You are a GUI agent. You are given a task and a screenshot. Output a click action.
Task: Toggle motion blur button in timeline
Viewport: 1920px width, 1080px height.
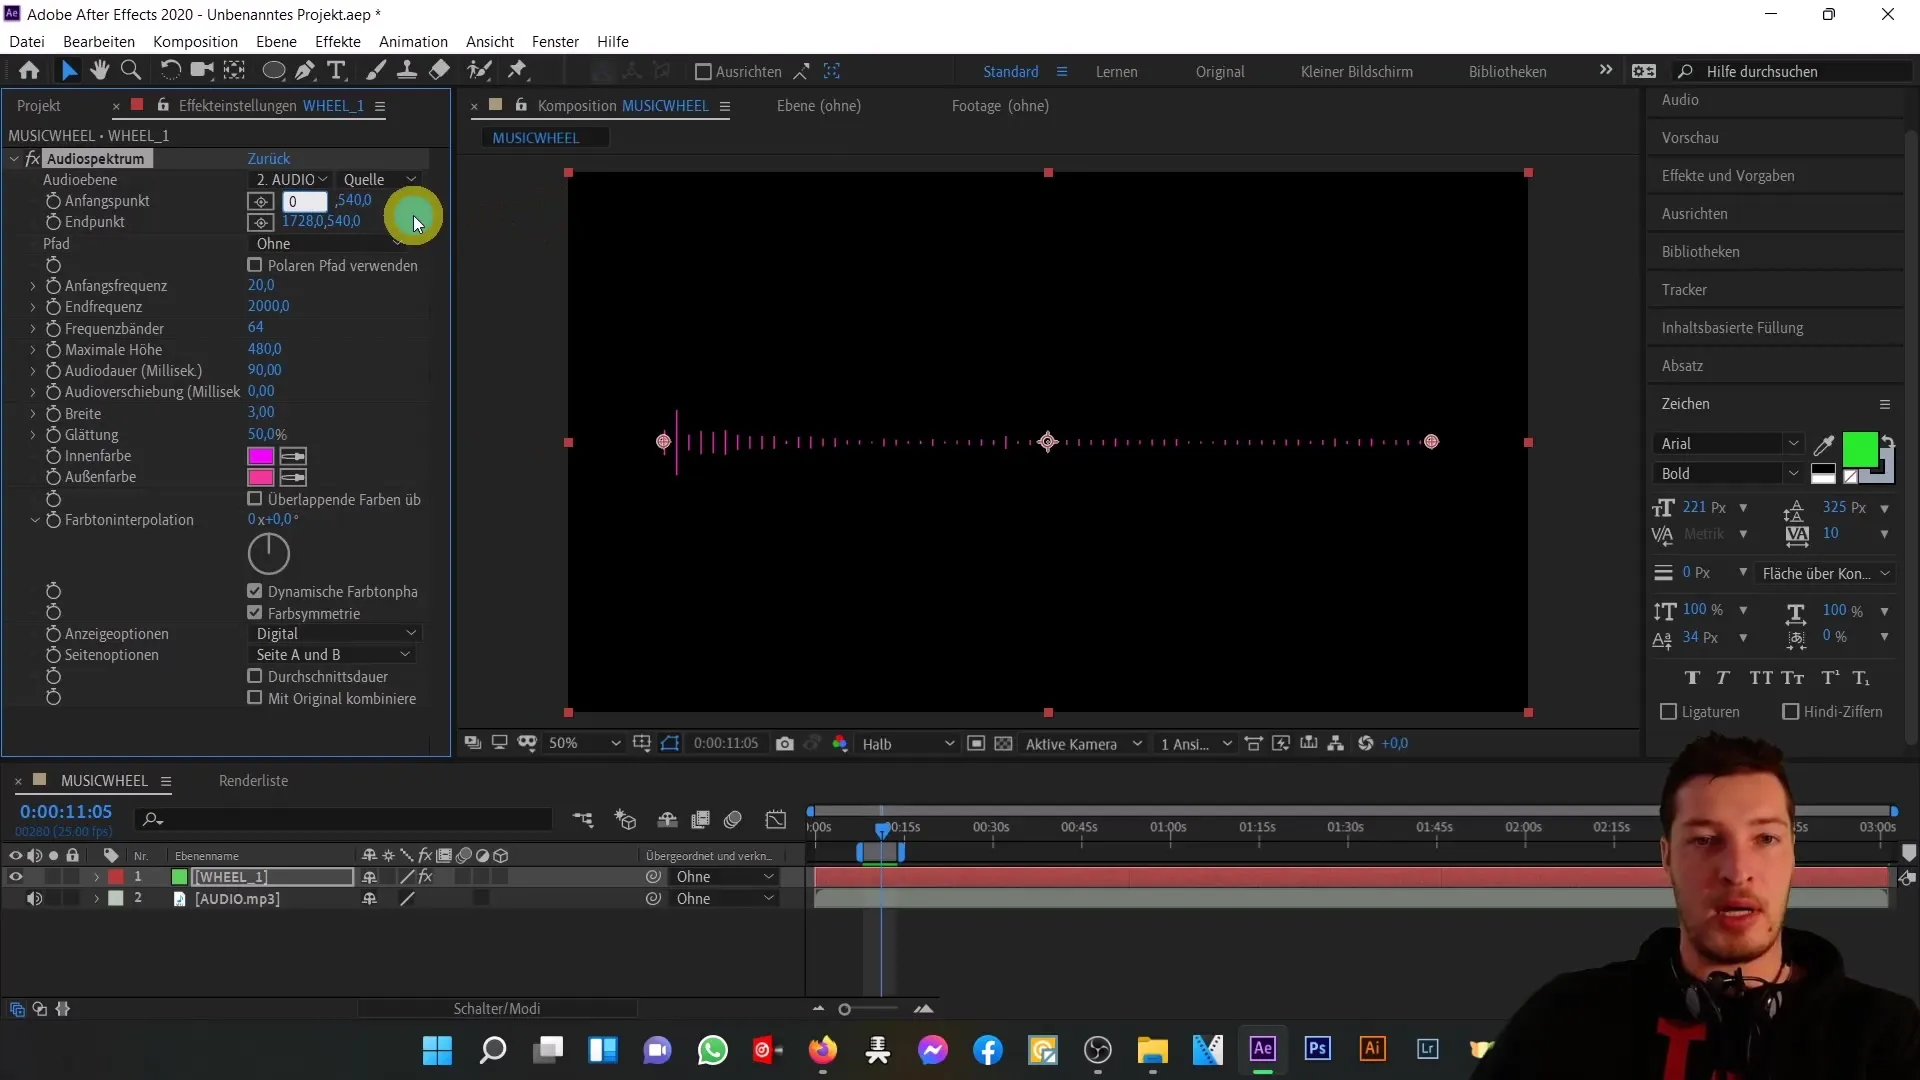tap(733, 820)
